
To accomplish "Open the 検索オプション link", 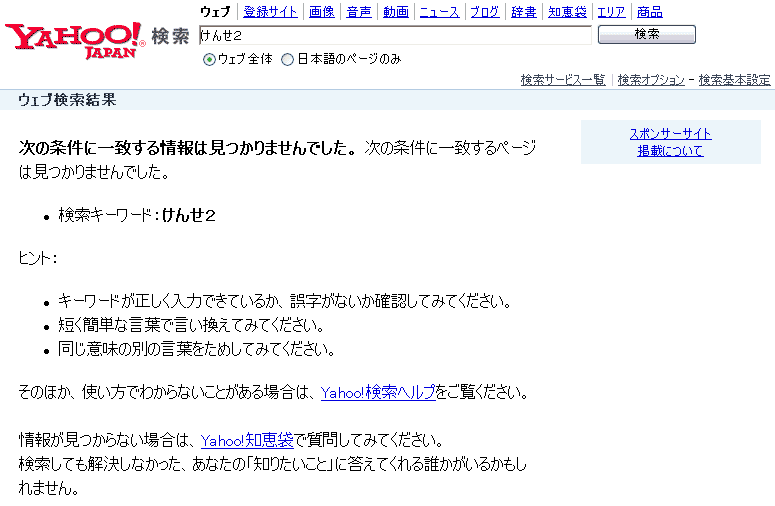I will 651,80.
